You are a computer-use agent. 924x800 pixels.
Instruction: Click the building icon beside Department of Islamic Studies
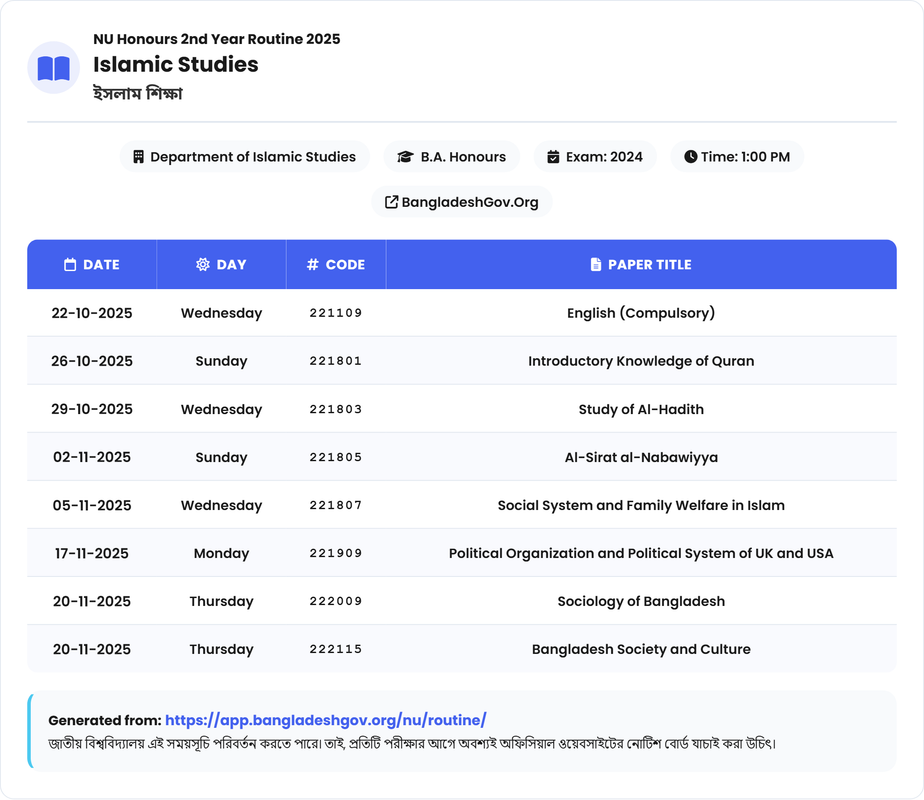coord(138,157)
